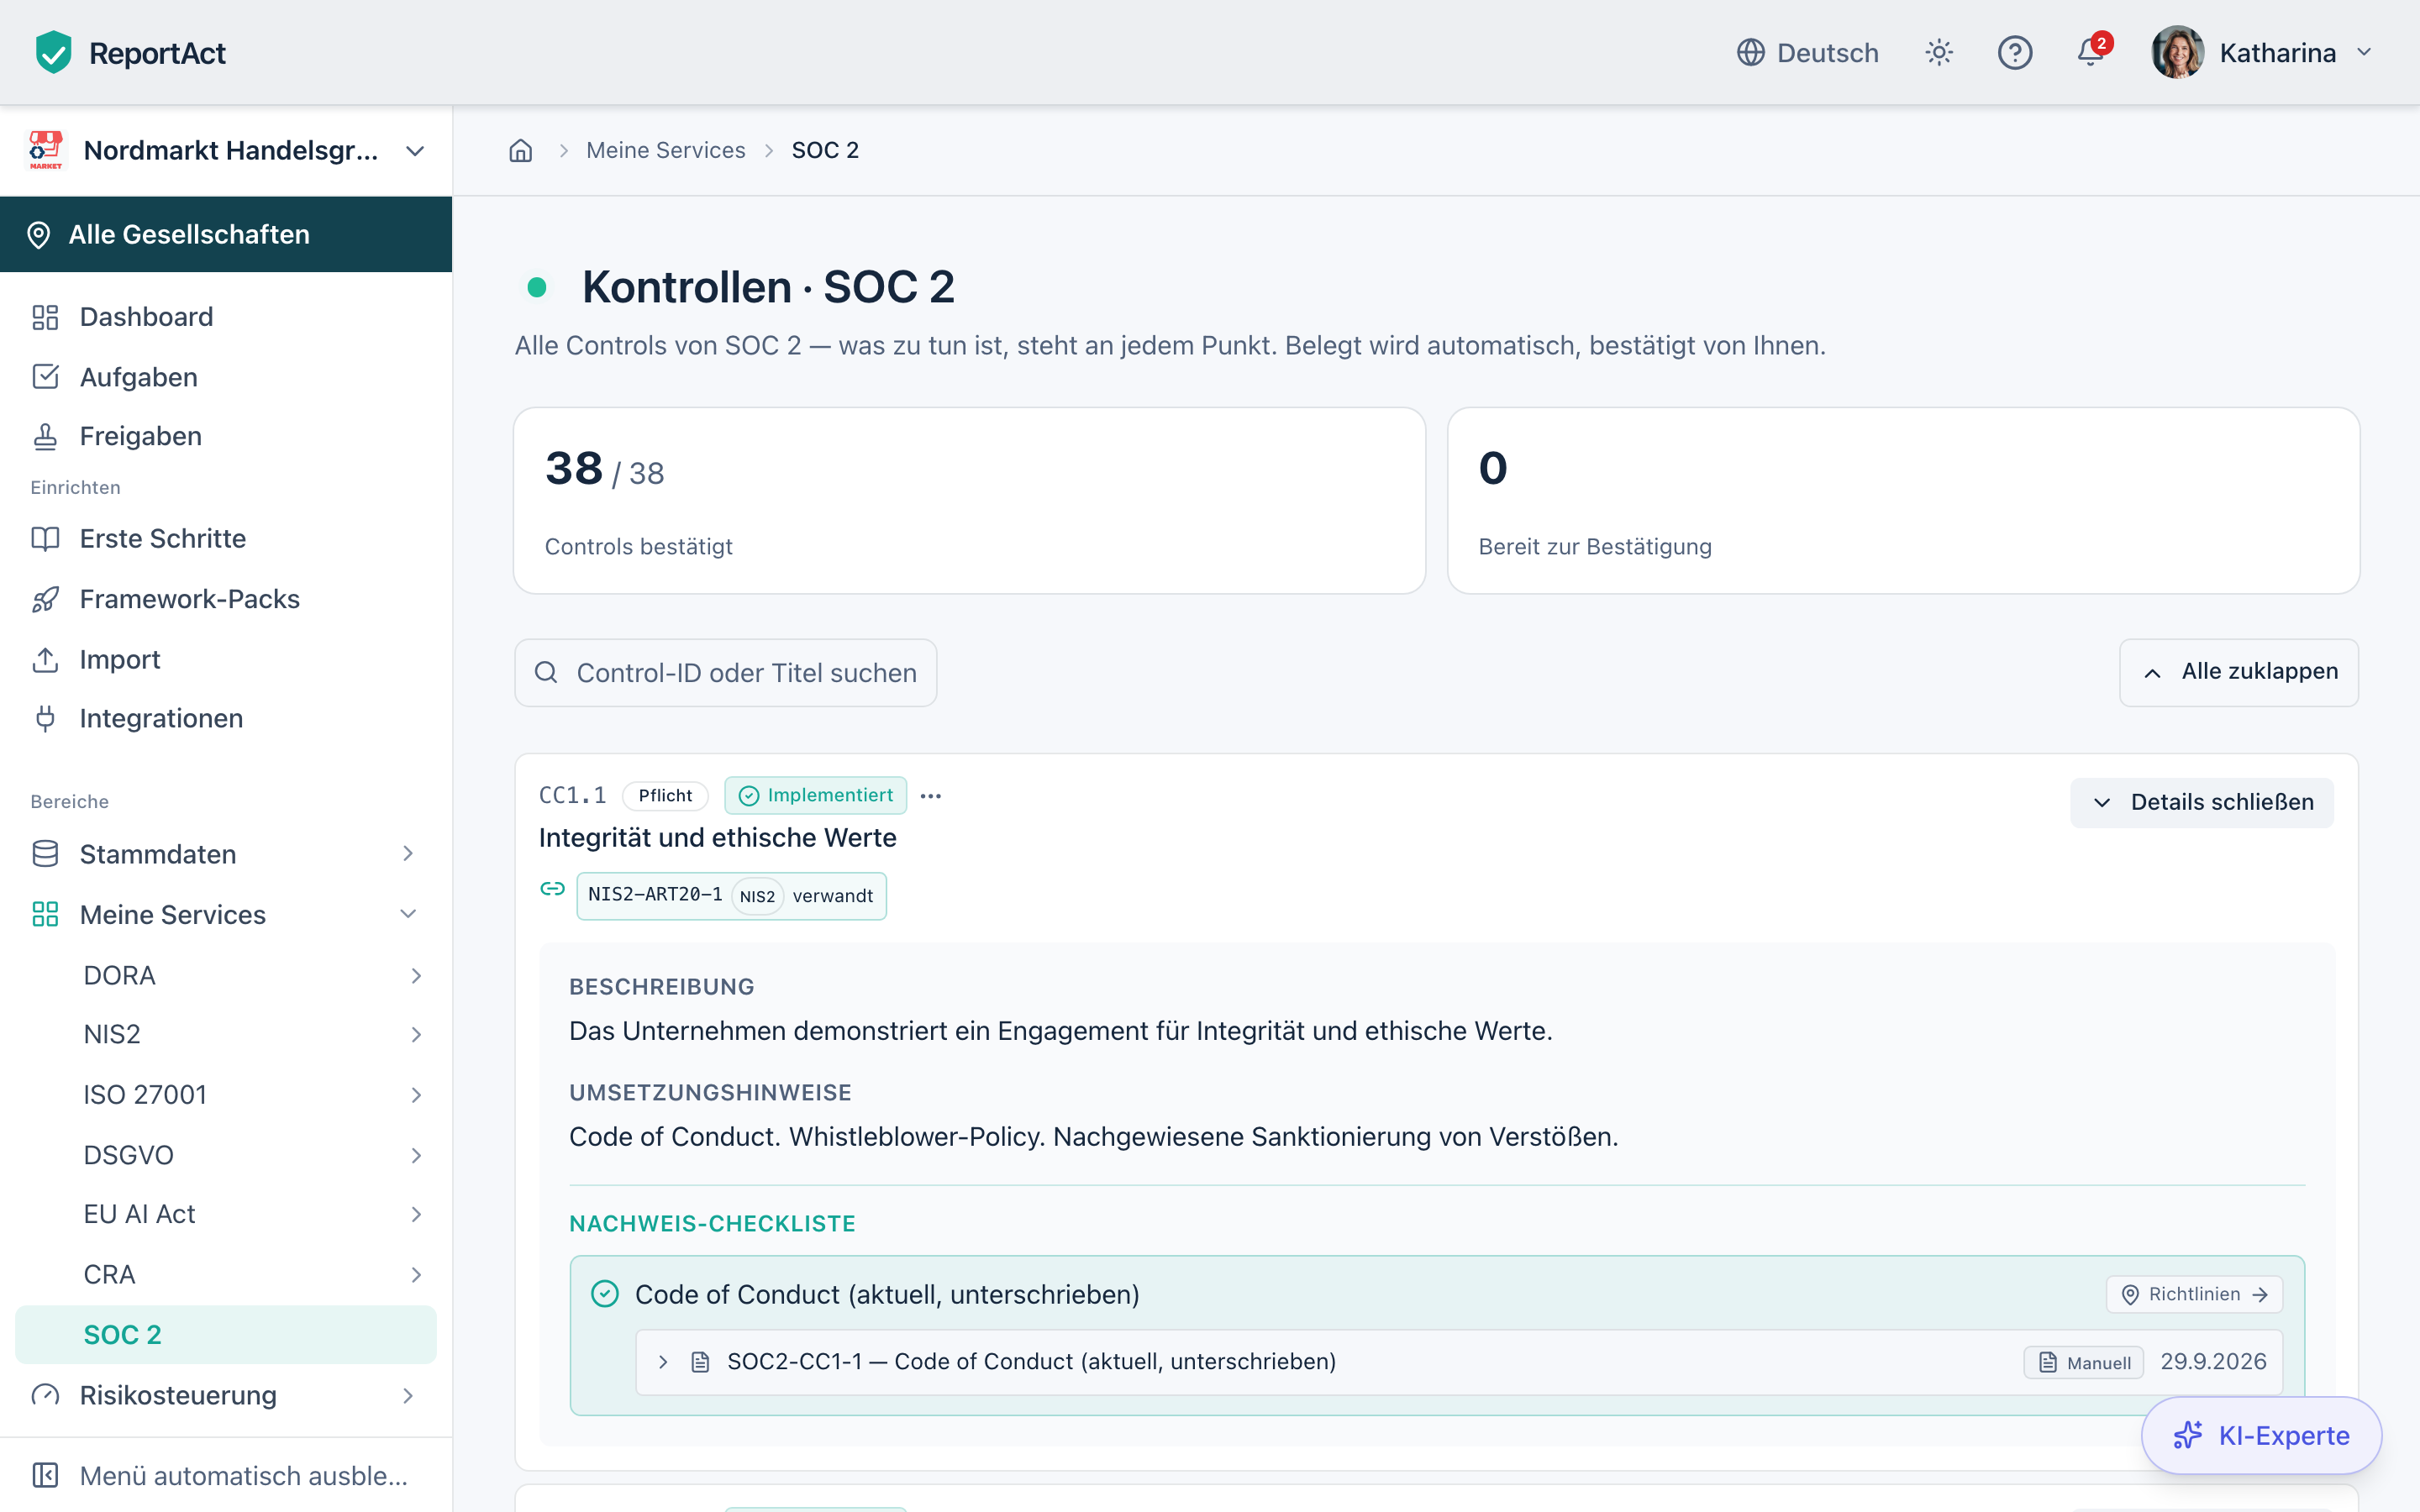Open the Richtlinien link button

[2194, 1294]
